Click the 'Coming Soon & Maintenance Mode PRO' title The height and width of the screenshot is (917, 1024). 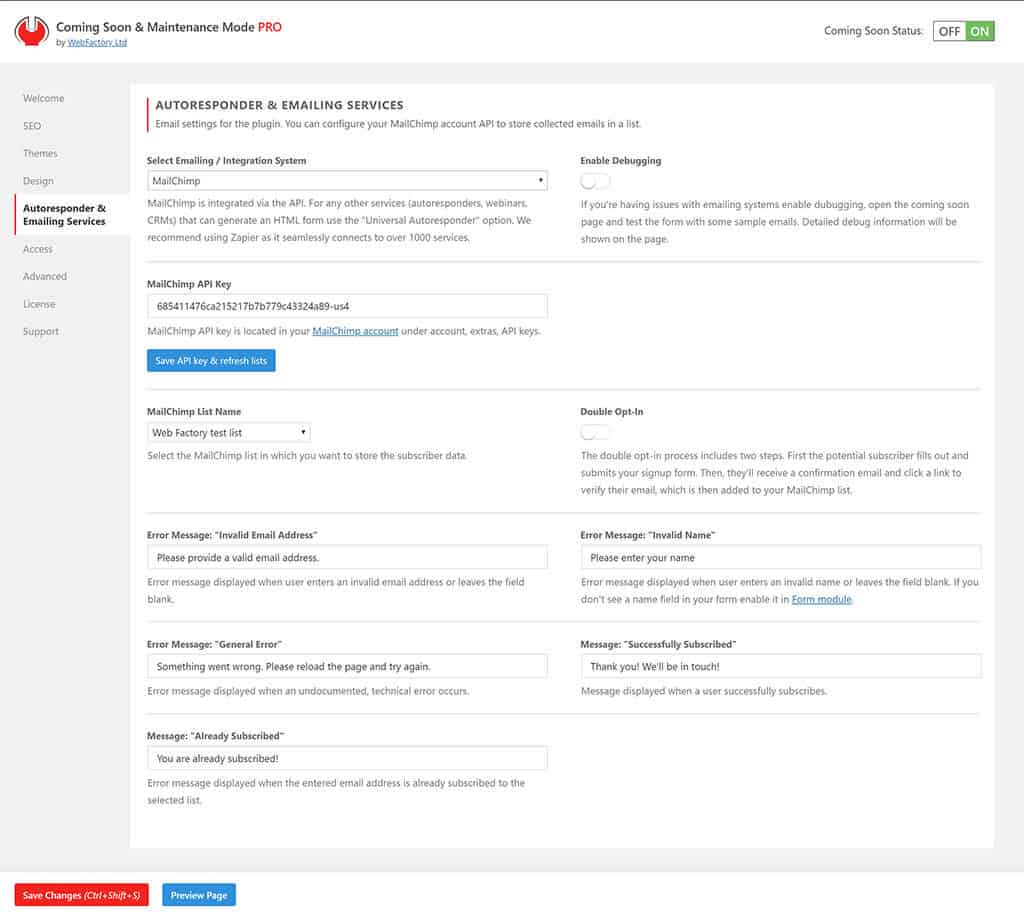pos(168,27)
